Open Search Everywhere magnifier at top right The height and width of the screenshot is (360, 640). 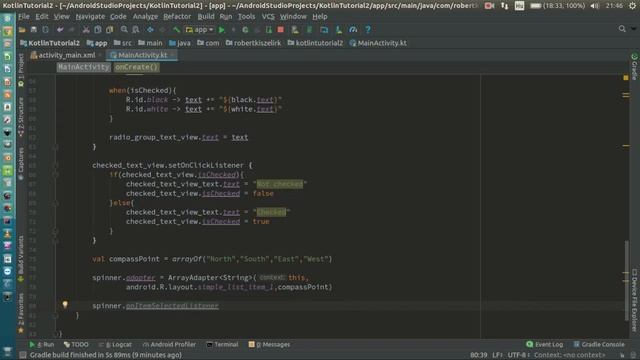click(x=622, y=29)
